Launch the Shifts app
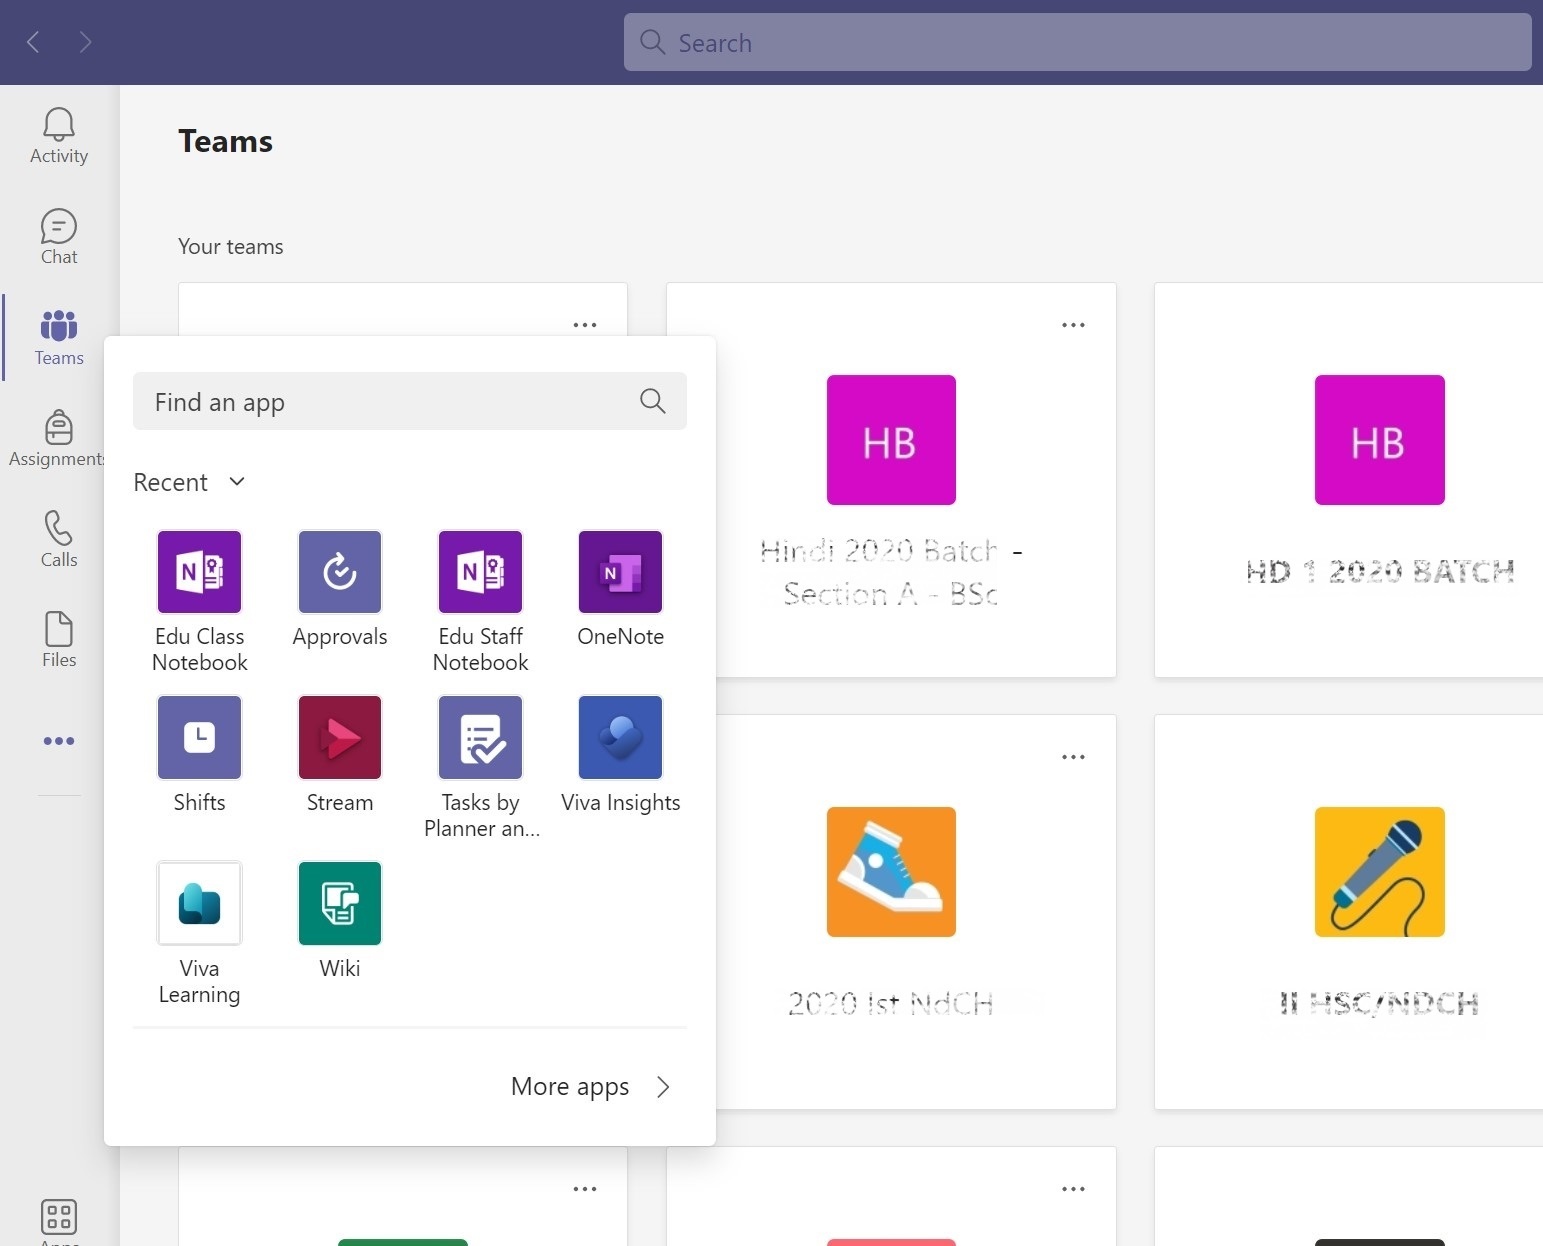The width and height of the screenshot is (1543, 1246). tap(200, 737)
